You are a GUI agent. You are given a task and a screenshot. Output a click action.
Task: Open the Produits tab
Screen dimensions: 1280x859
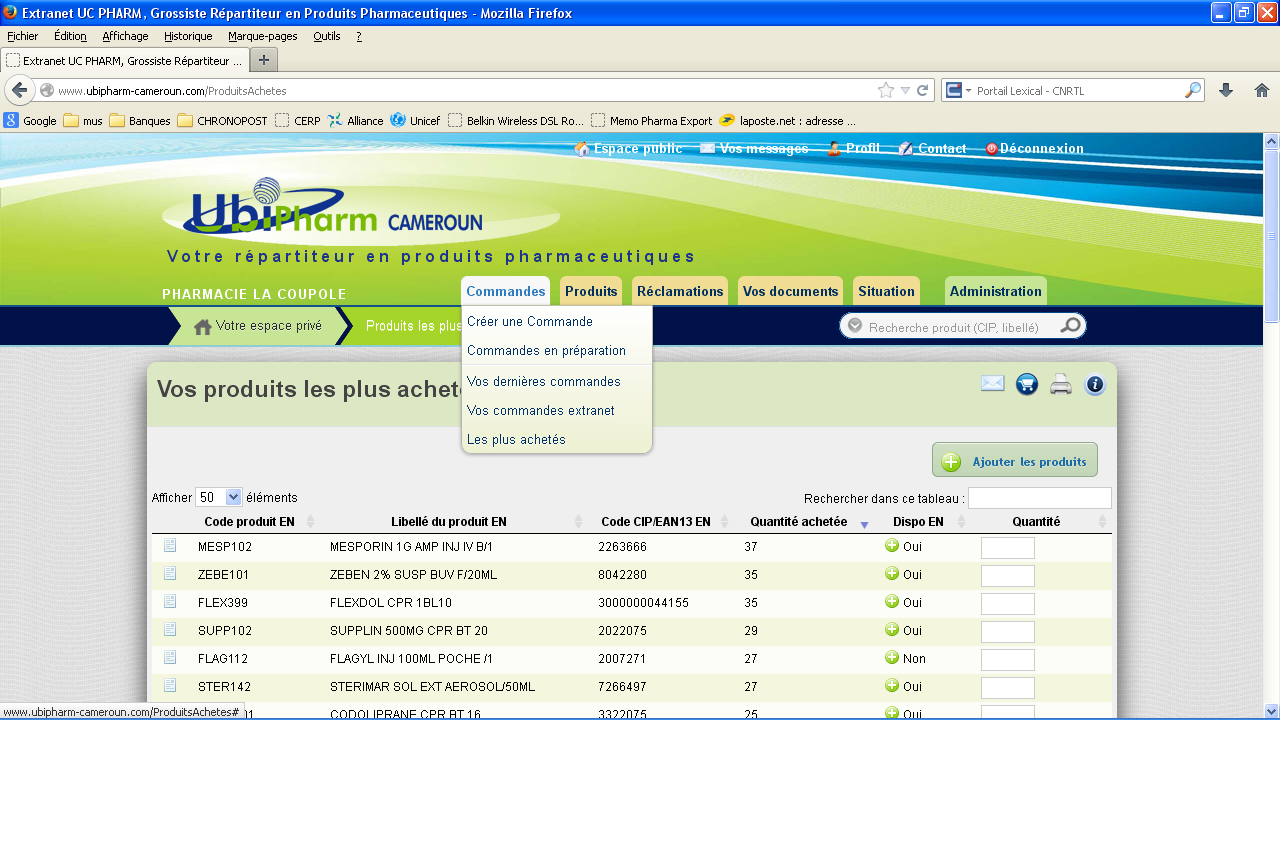click(x=591, y=291)
